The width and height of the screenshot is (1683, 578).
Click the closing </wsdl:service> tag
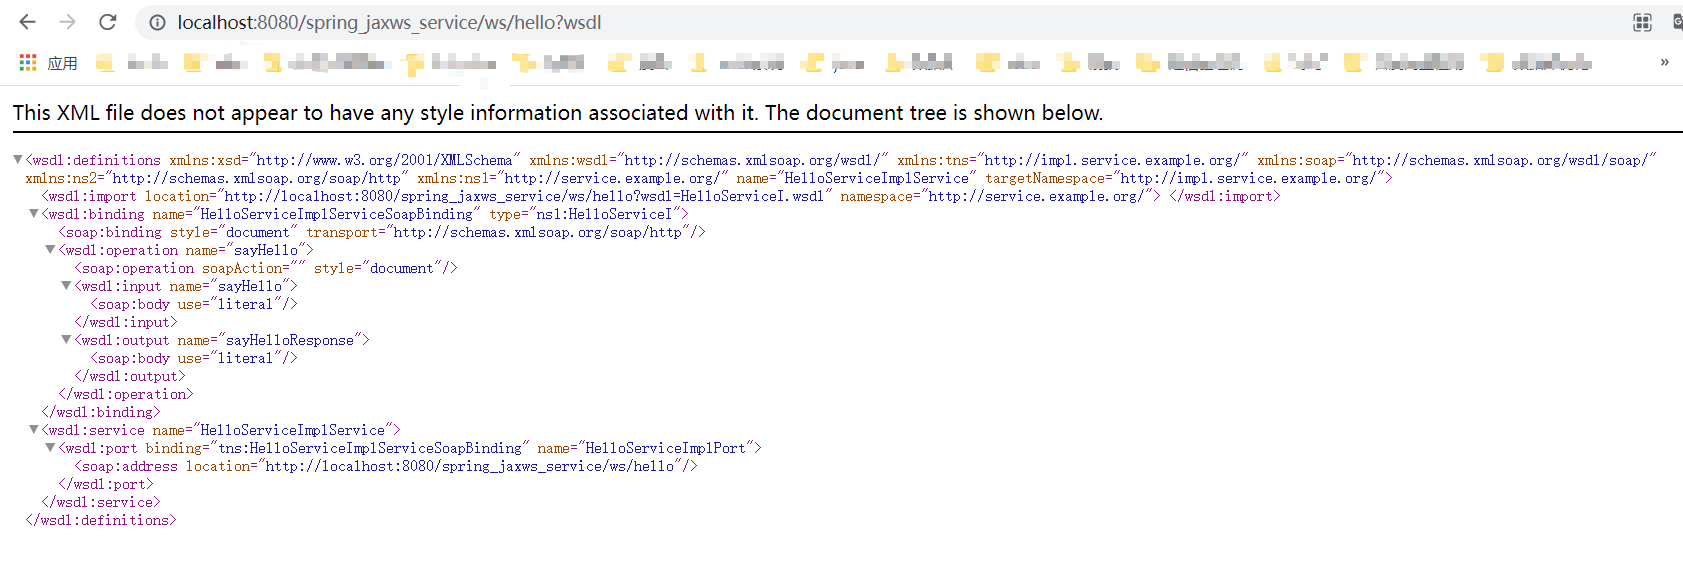tap(101, 502)
